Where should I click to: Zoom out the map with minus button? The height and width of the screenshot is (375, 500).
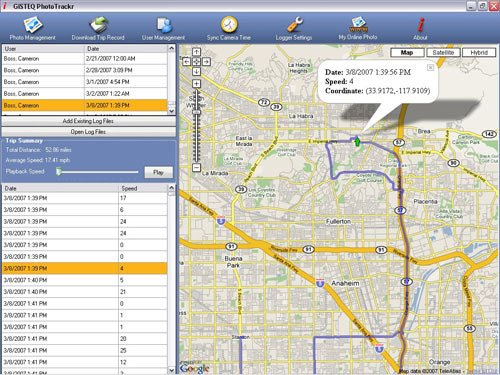coord(196,167)
